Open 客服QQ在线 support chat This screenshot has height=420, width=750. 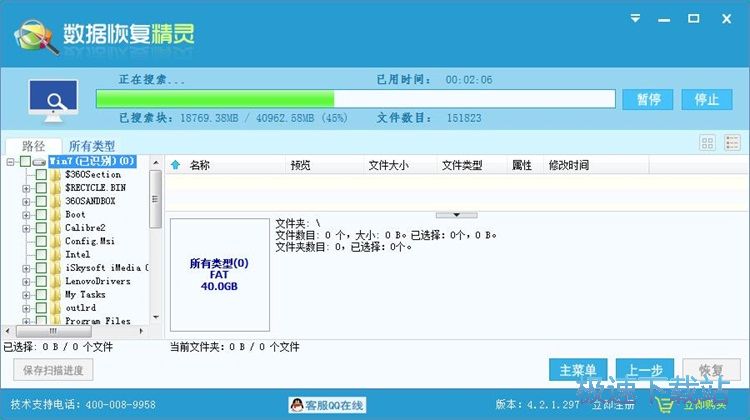pyautogui.click(x=328, y=405)
